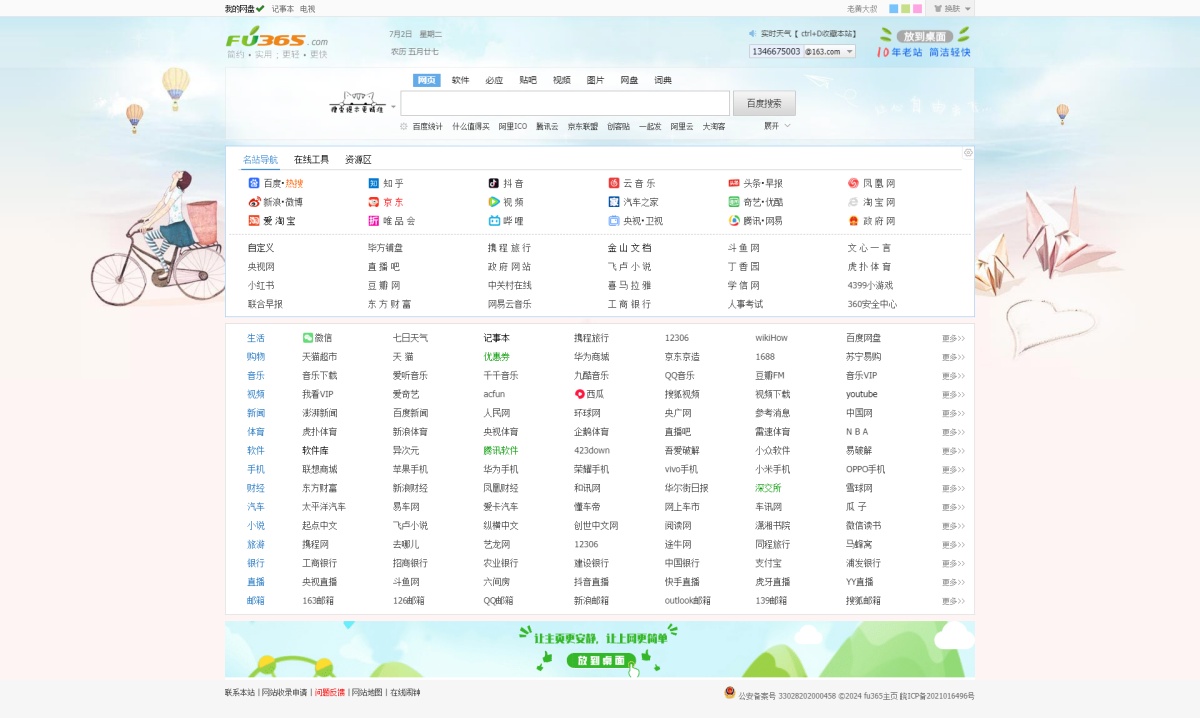Viewport: 1200px width, 718px height.
Task: Select the 在线工具 tab
Action: point(311,160)
